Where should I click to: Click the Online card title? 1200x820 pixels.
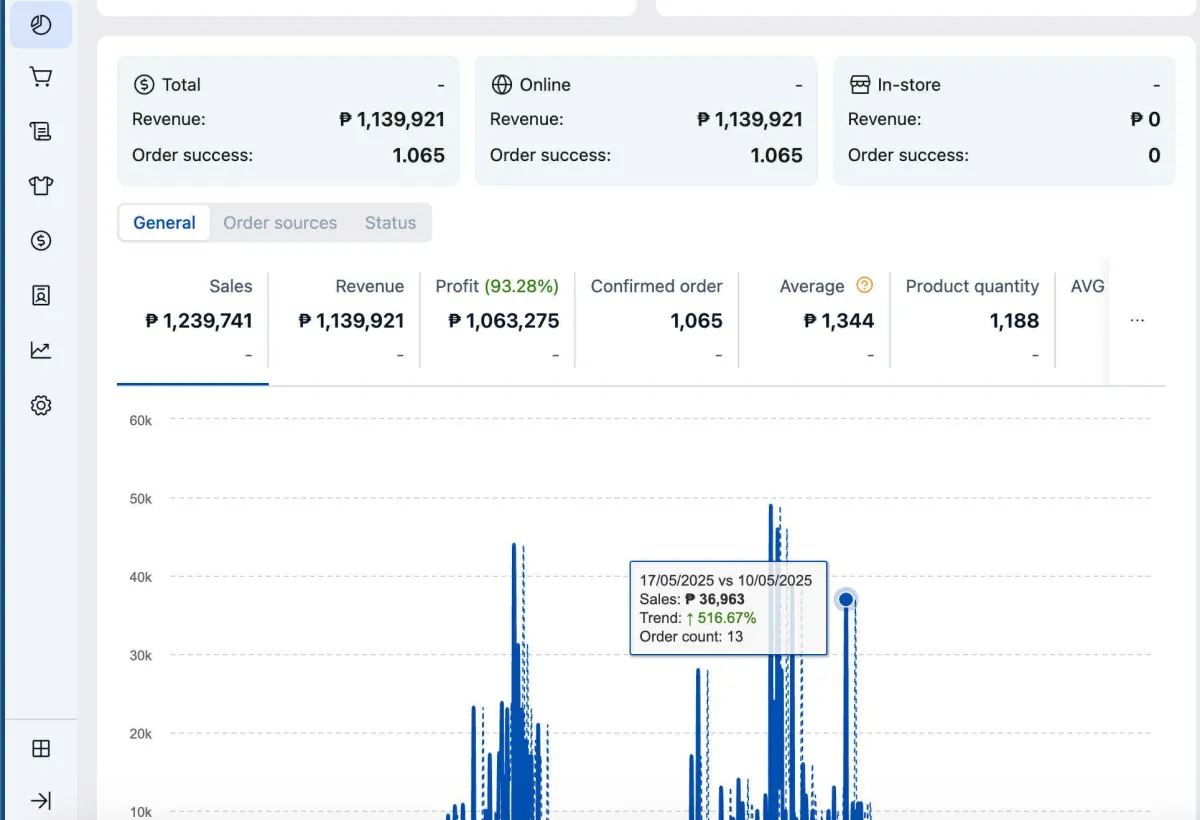545,85
